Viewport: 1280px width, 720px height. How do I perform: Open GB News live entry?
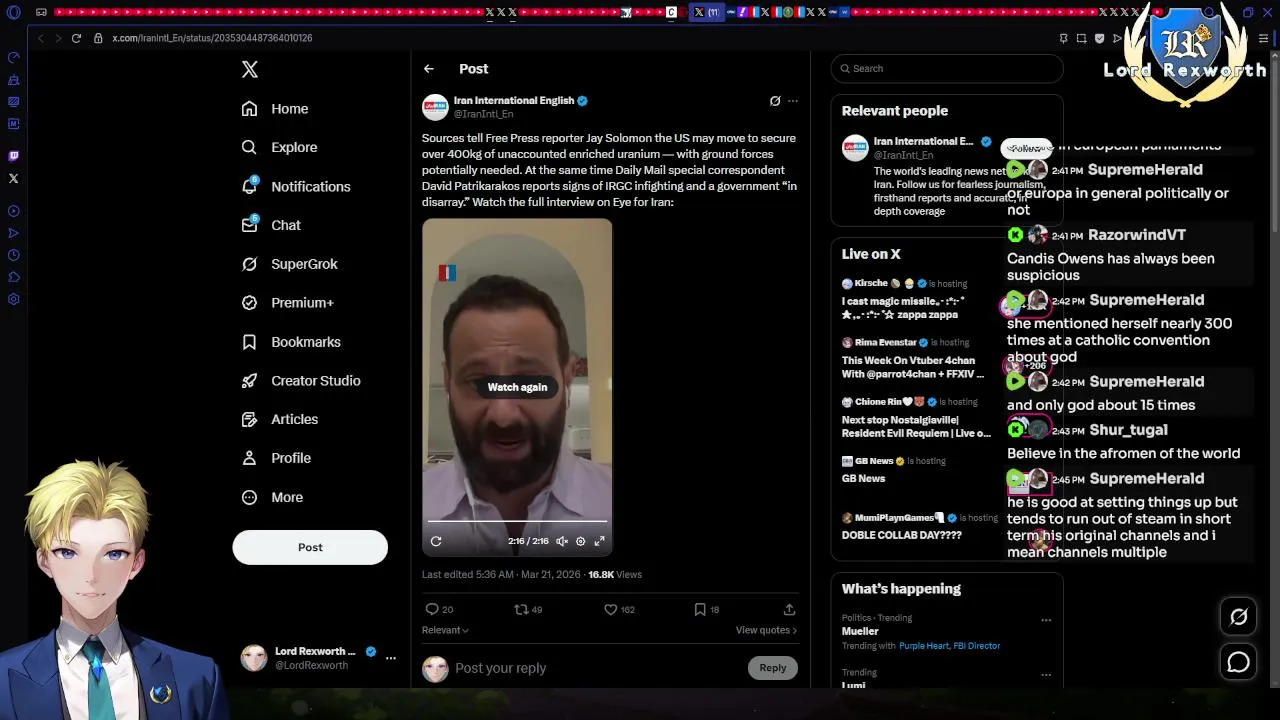[x=918, y=470]
